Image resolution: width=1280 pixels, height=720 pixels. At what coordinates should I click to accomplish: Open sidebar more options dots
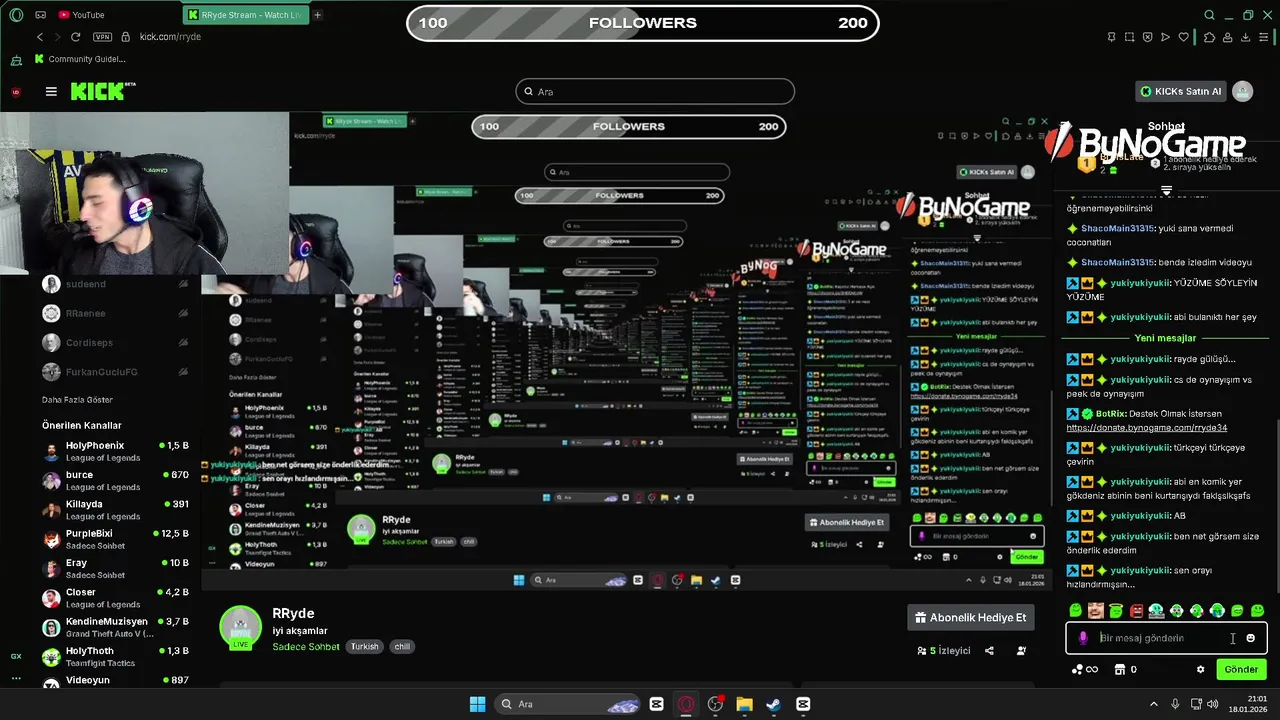[x=16, y=678]
